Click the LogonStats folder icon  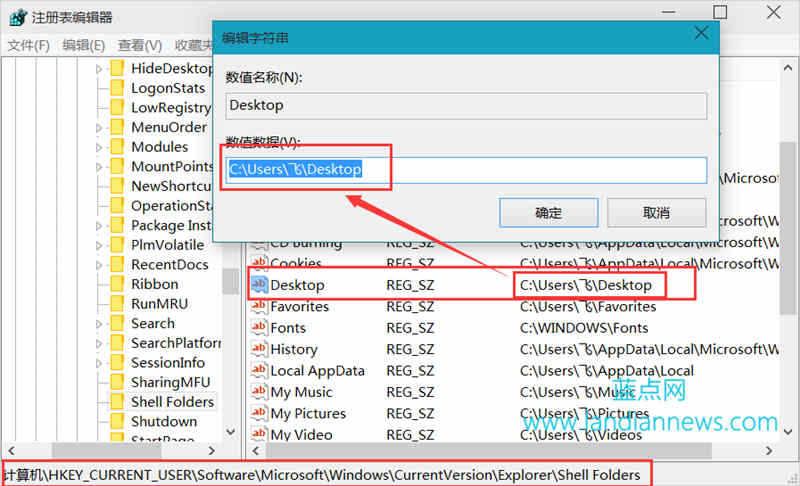(117, 88)
